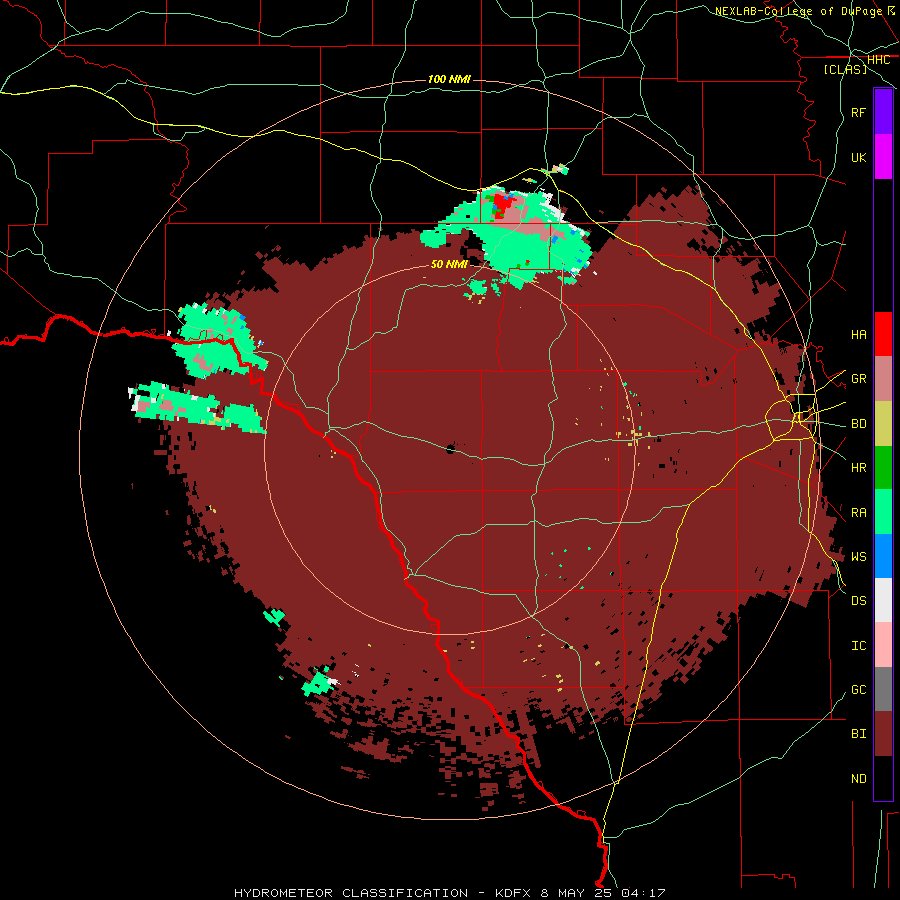Click the RF legend label
The image size is (900, 900).
point(858,113)
